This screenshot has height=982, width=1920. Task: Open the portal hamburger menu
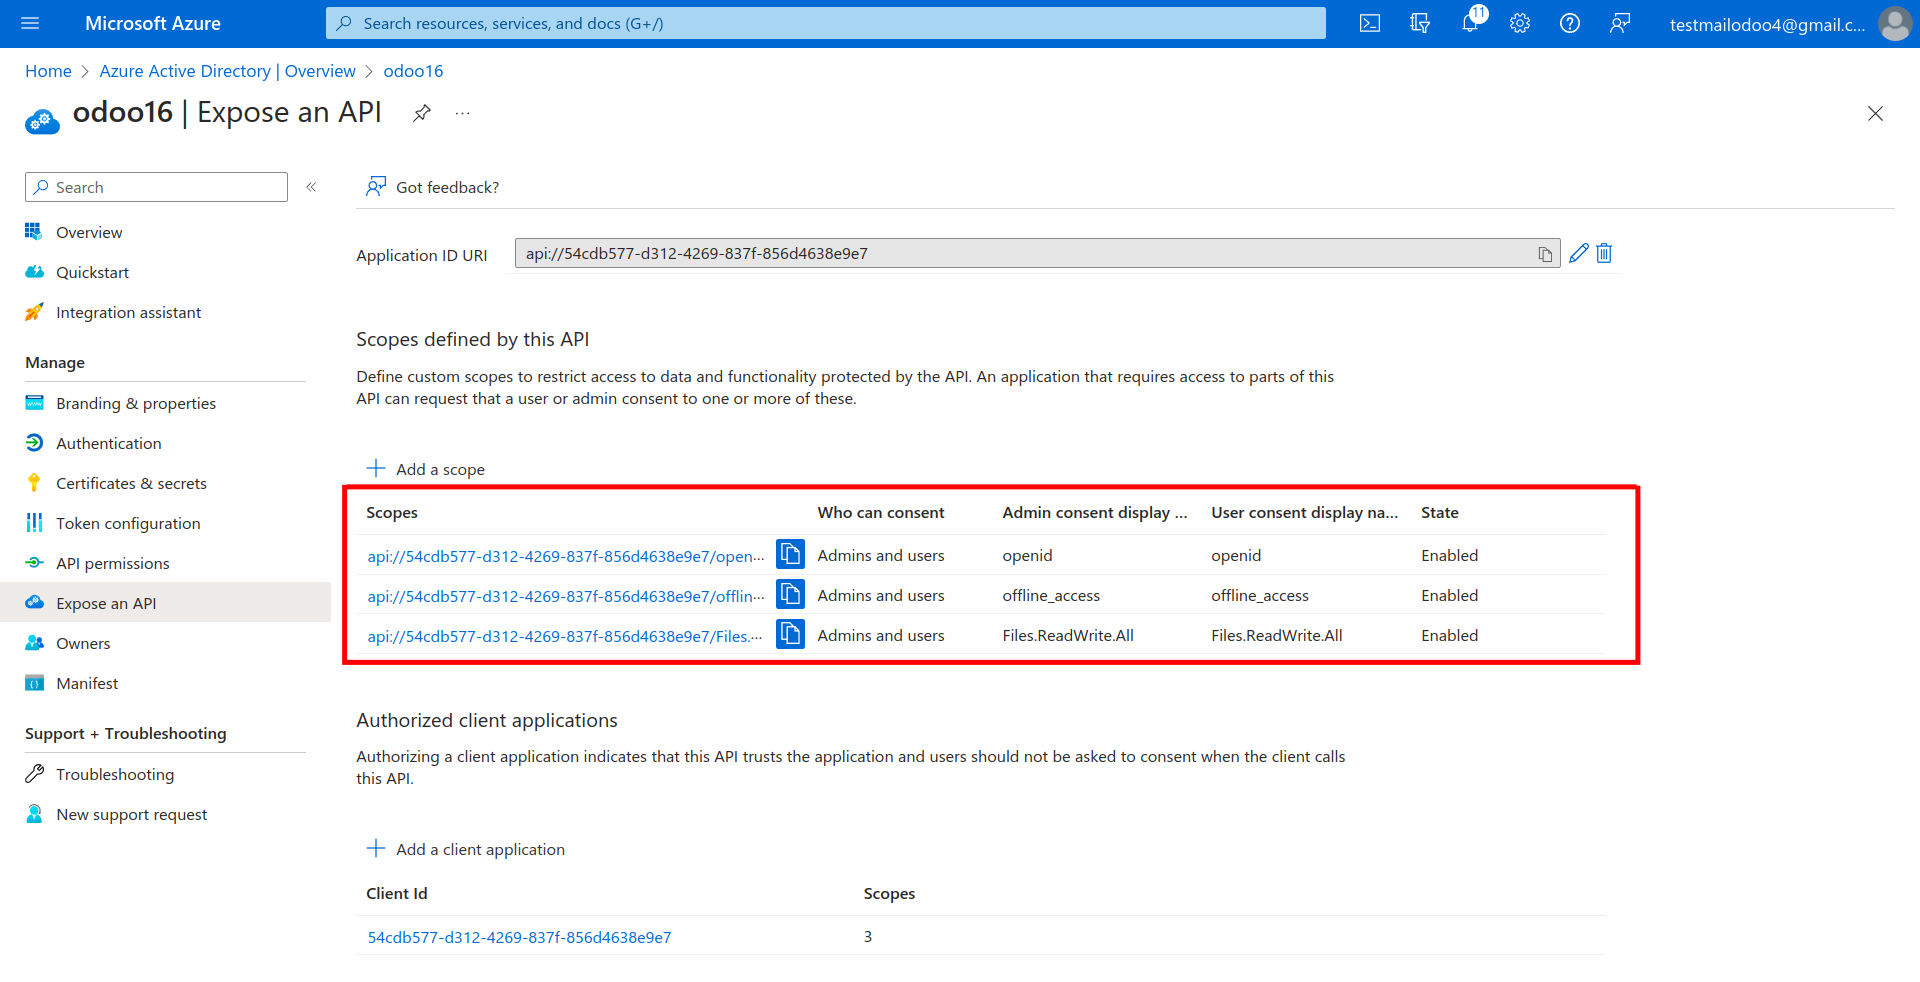point(30,24)
